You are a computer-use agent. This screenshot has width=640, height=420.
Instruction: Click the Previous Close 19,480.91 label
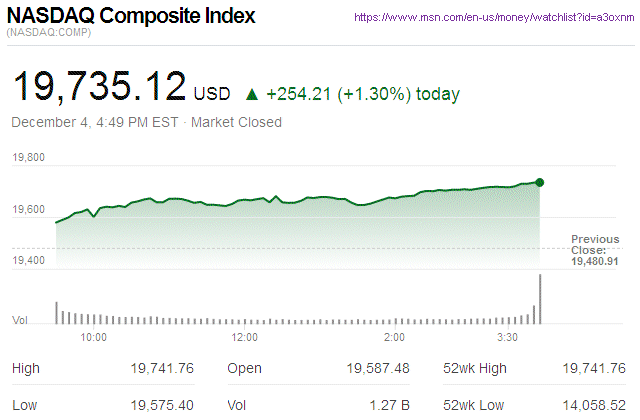(595, 250)
